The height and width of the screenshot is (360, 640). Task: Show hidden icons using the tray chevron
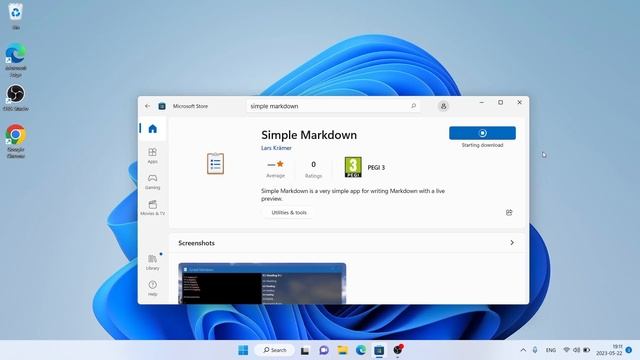(523, 350)
